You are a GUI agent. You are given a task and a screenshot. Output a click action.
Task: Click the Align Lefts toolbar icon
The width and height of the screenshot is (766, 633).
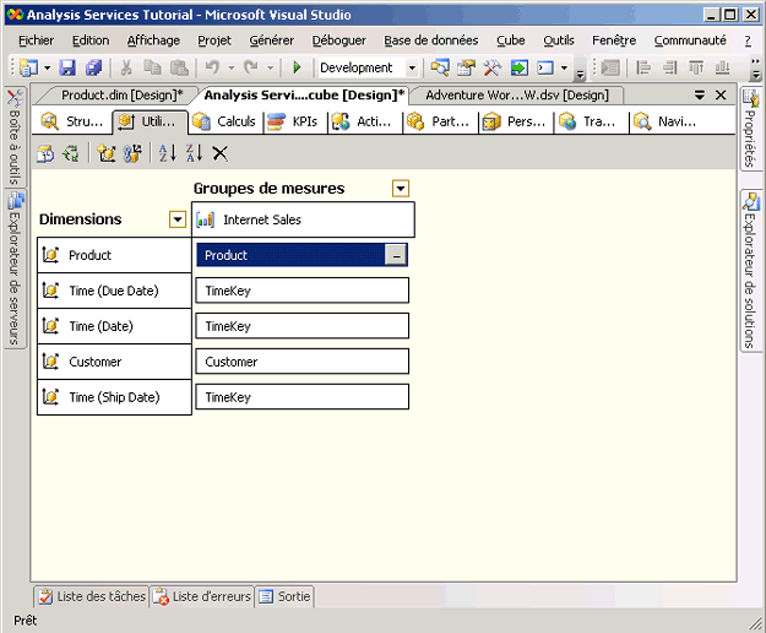[x=643, y=67]
